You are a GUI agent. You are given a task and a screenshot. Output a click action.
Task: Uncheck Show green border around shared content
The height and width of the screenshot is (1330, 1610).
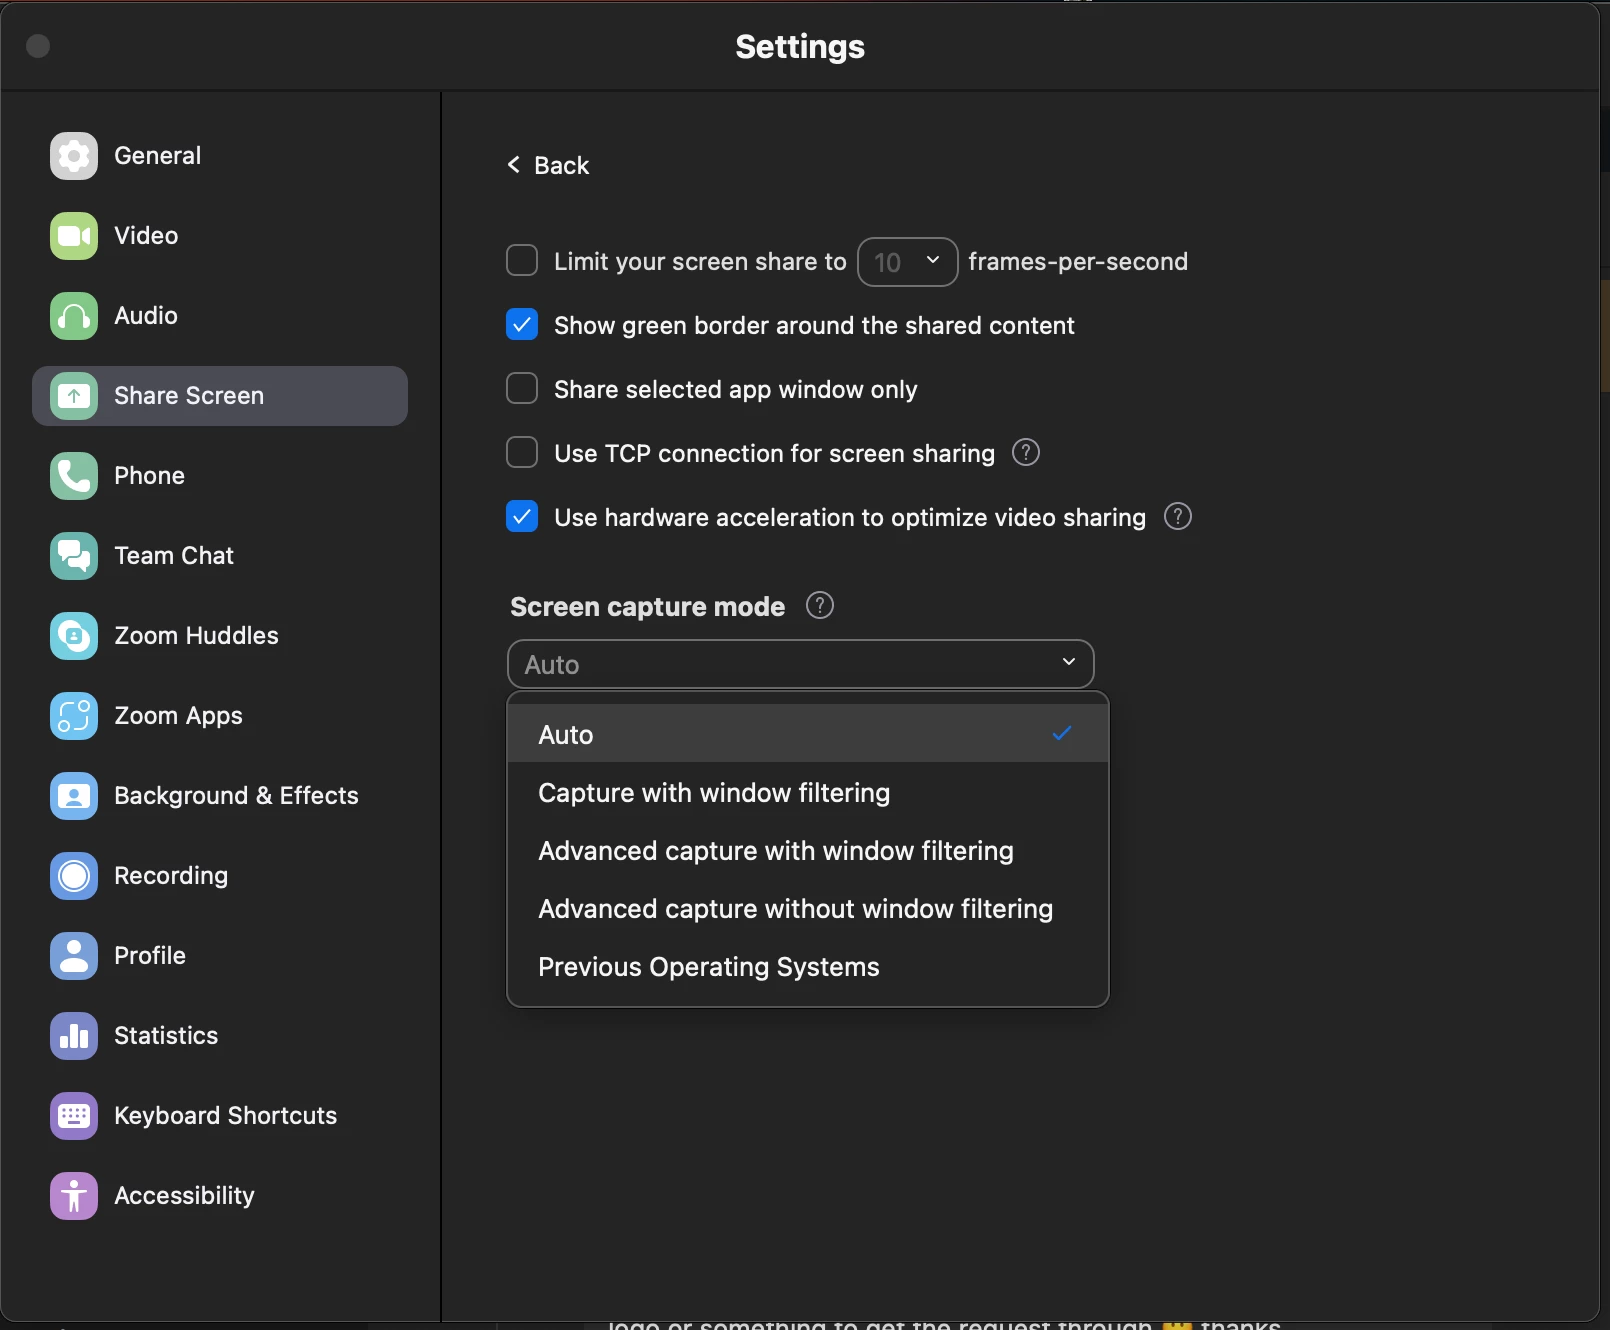pyautogui.click(x=522, y=325)
